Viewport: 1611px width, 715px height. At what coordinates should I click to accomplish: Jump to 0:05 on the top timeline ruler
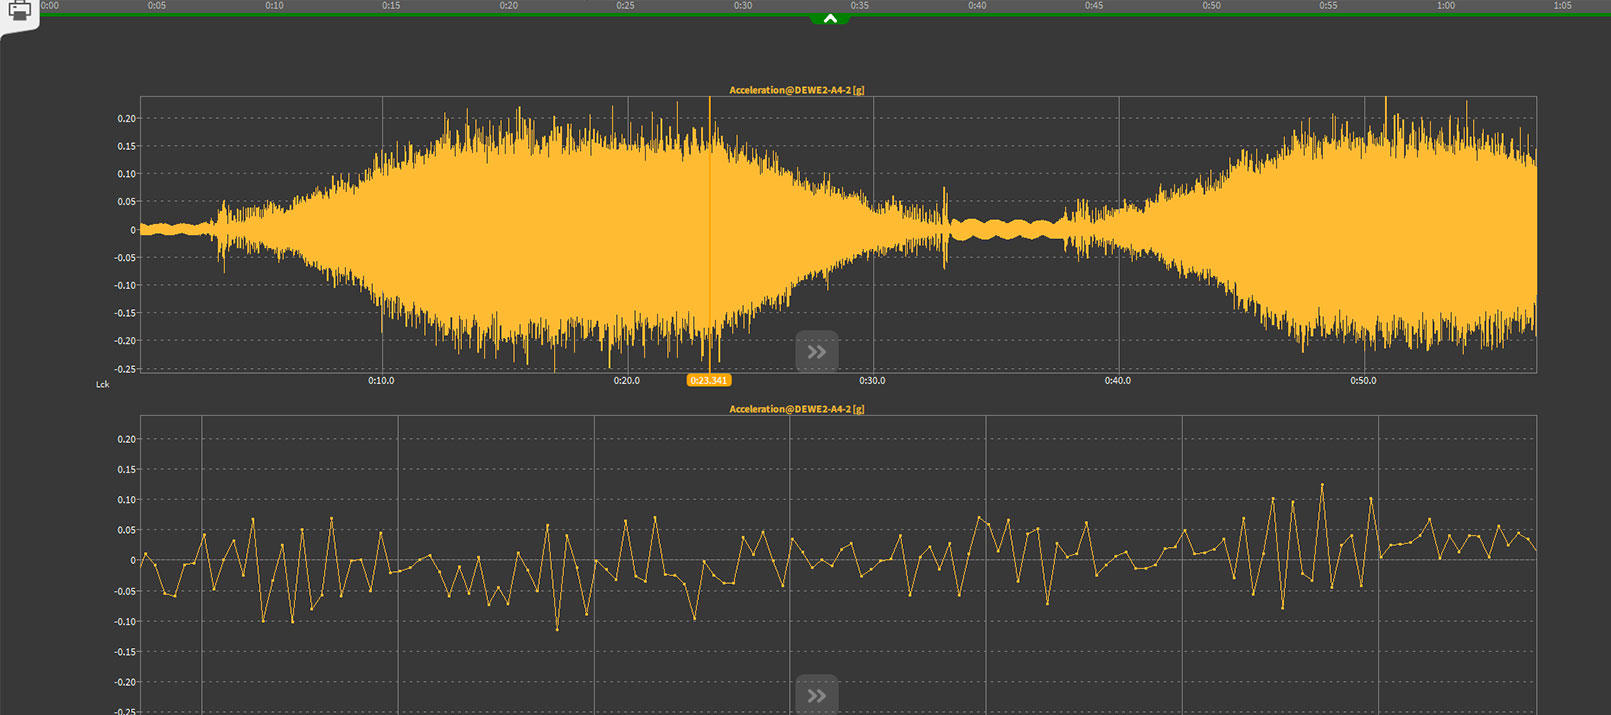click(157, 6)
